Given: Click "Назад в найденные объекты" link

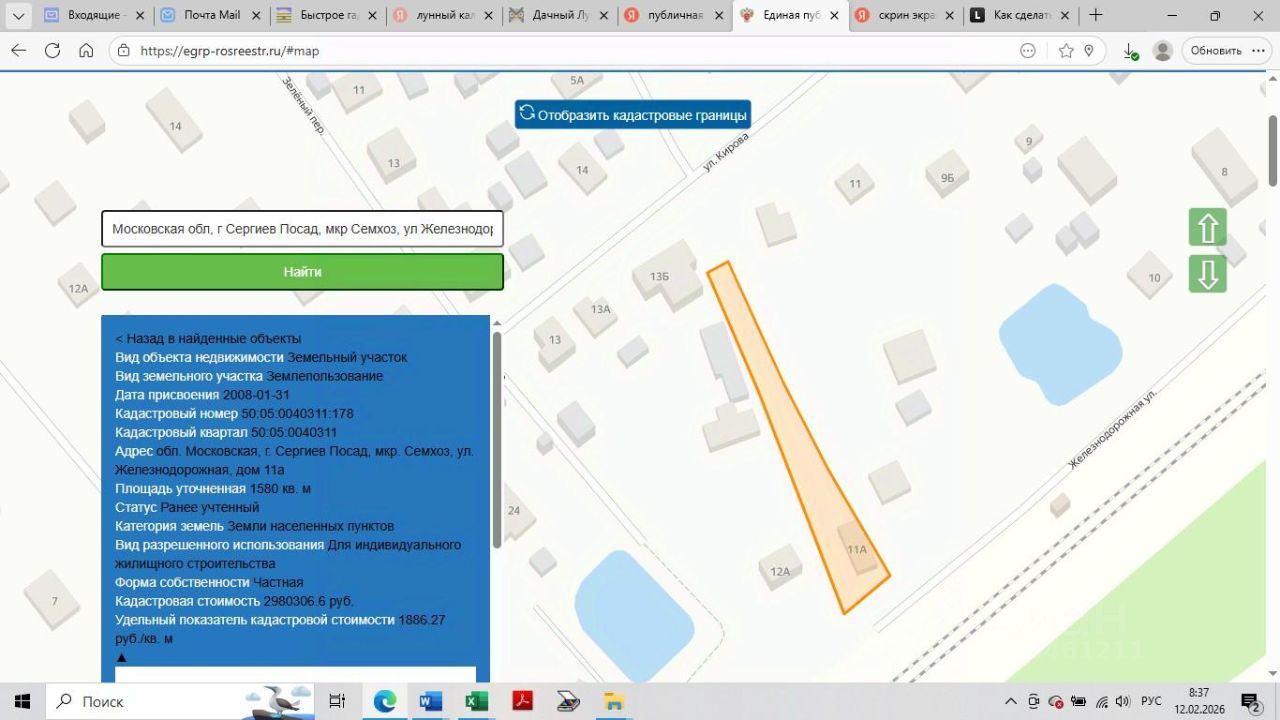Looking at the screenshot, I should [x=208, y=339].
